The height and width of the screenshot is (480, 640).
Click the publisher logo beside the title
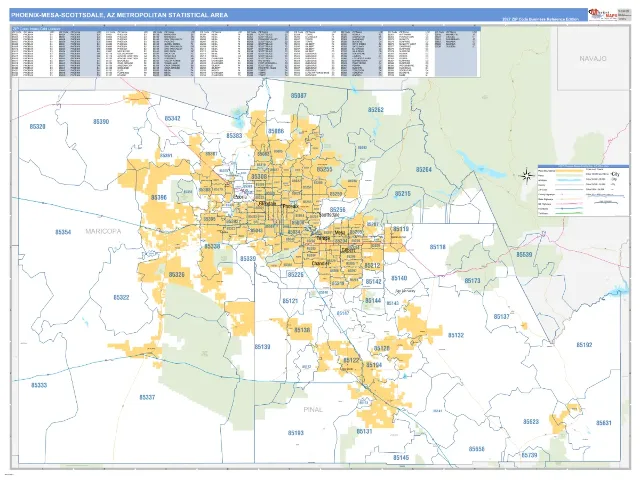tap(602, 15)
